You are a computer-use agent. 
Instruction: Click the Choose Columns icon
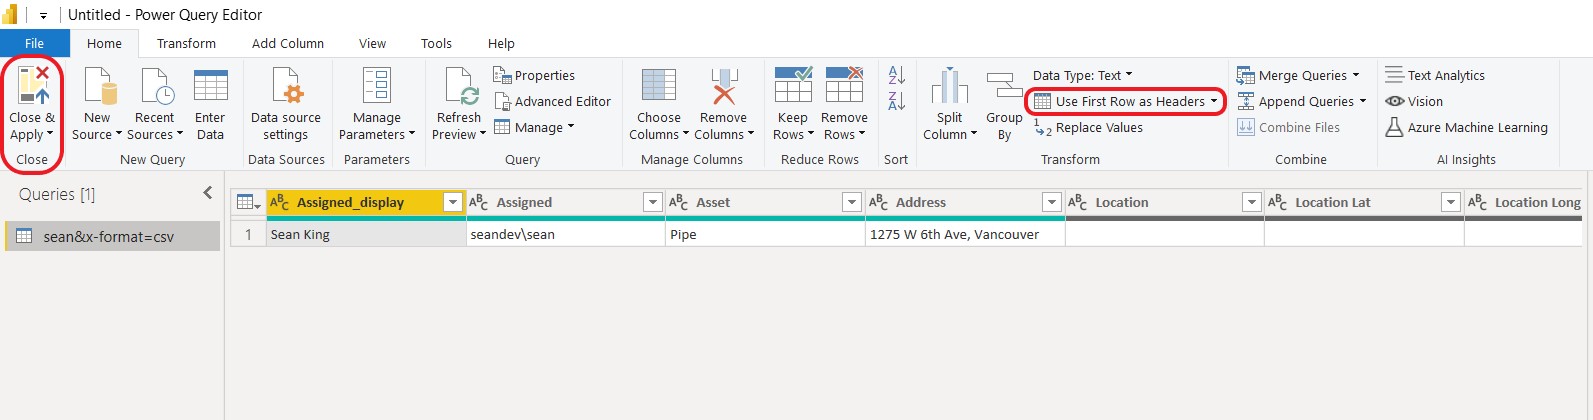click(659, 85)
